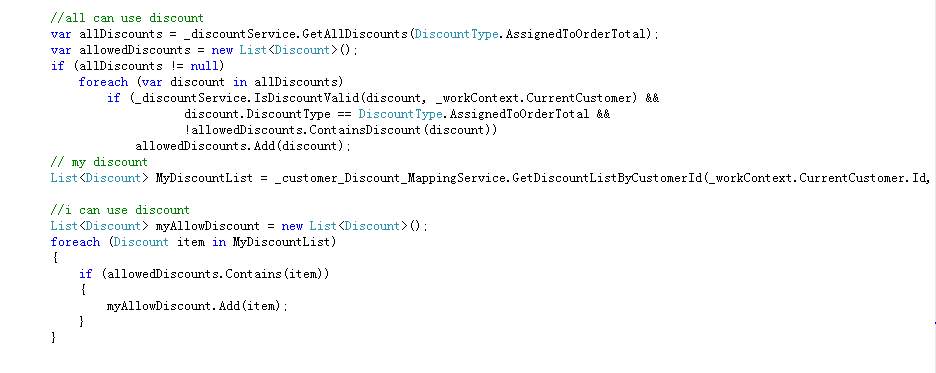
Task: Click the comment "//all can use discount"
Action: point(127,18)
